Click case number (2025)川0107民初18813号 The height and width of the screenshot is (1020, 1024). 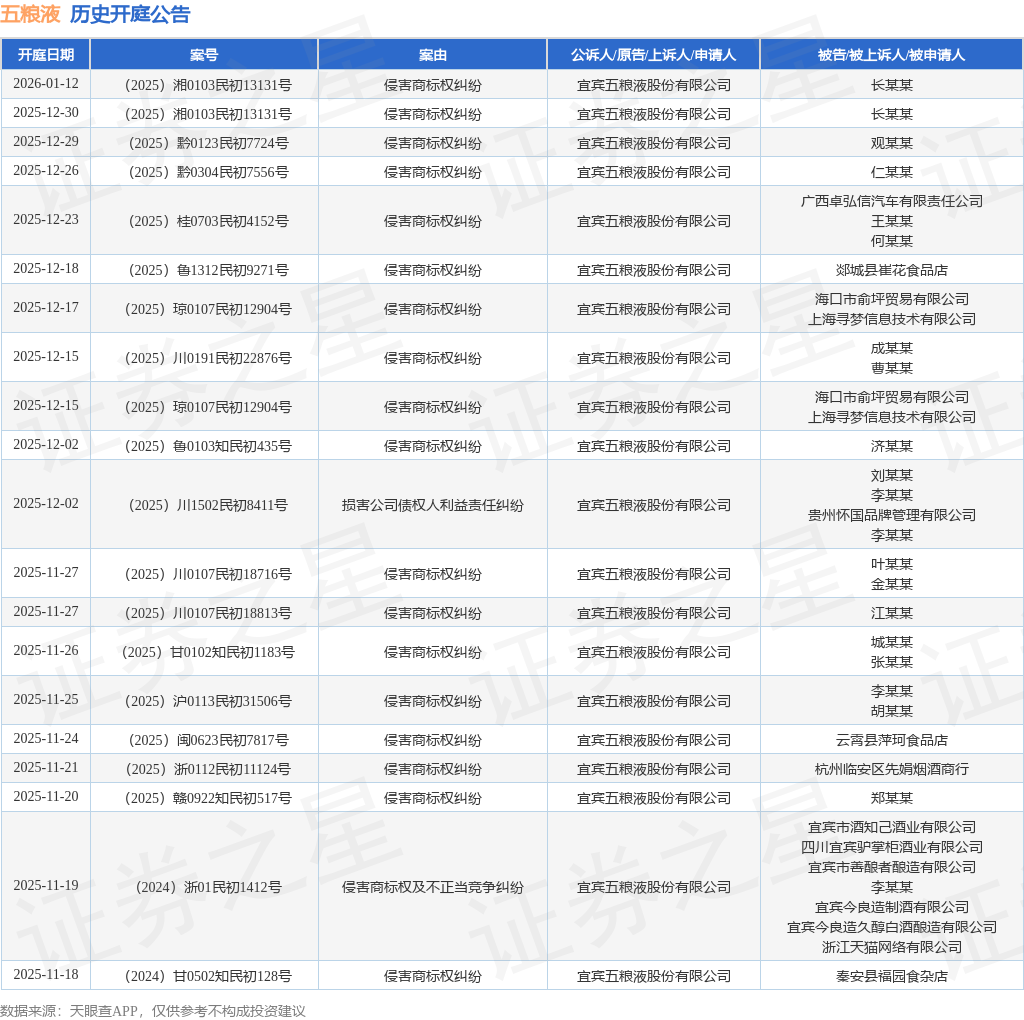(208, 614)
